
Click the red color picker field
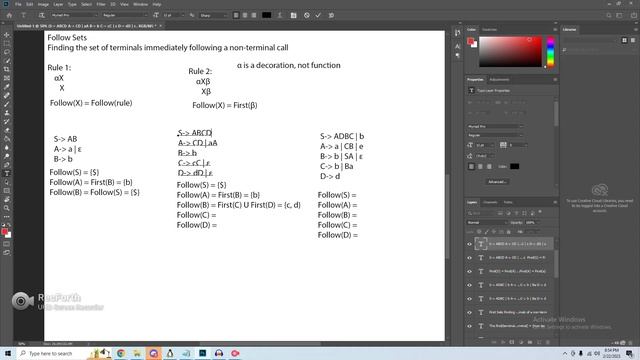[510, 51]
